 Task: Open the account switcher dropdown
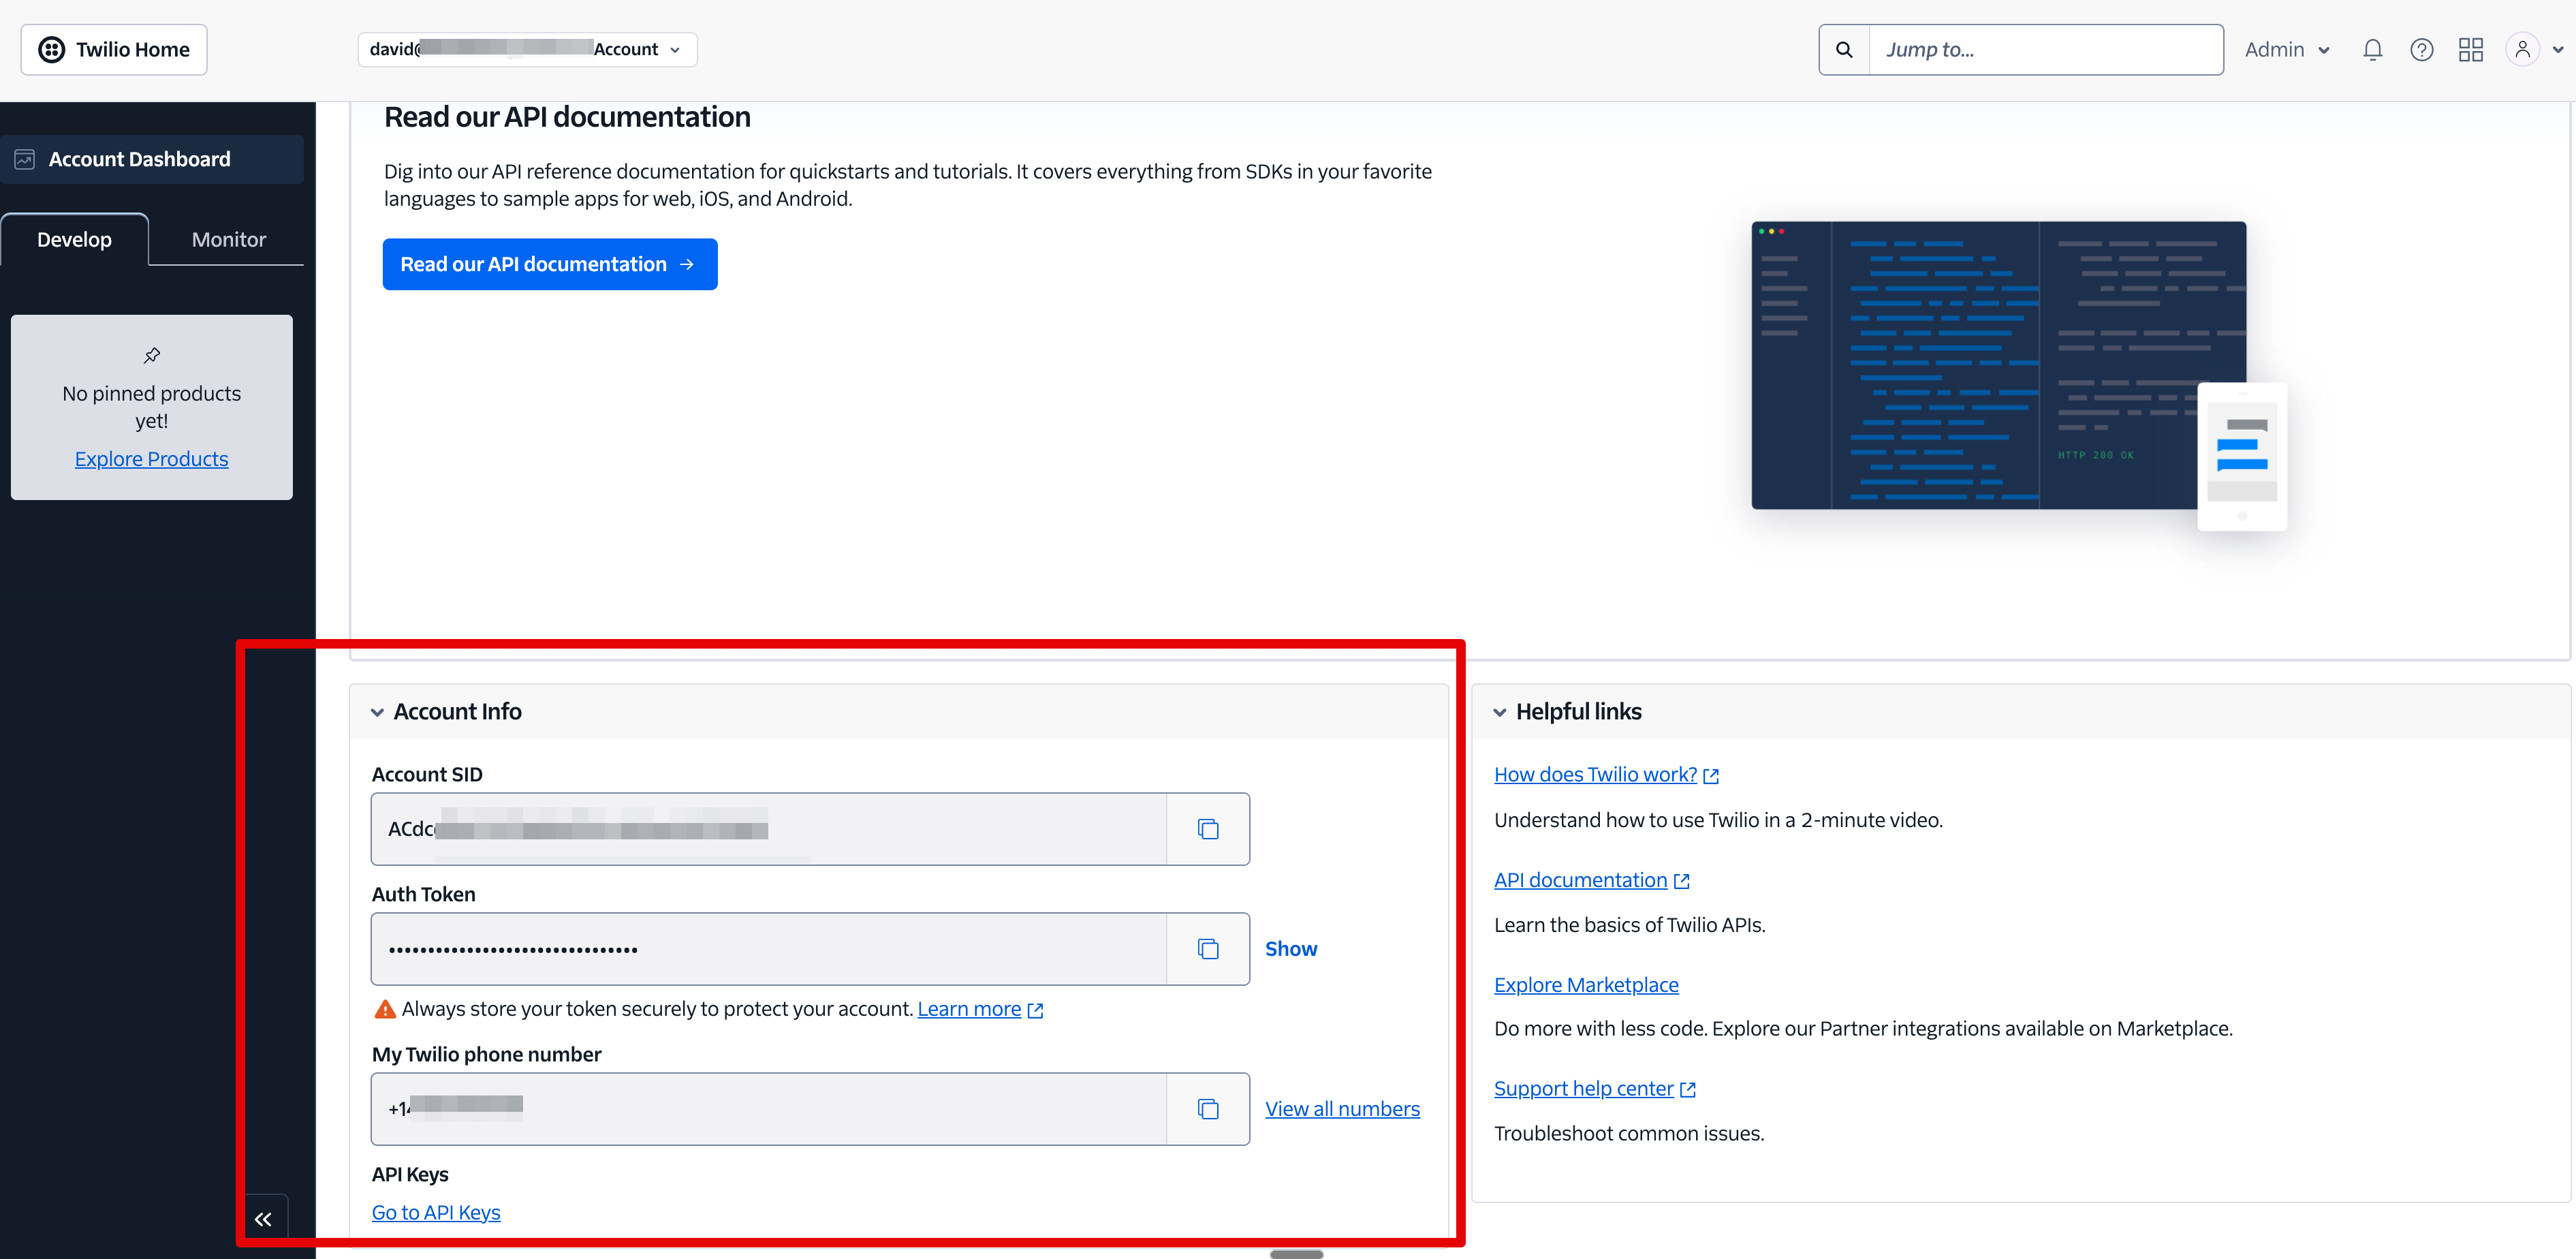pos(527,49)
